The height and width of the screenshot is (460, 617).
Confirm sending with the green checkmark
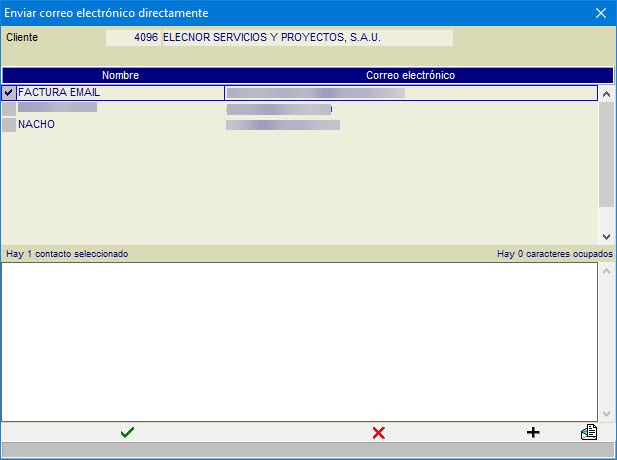click(x=127, y=432)
